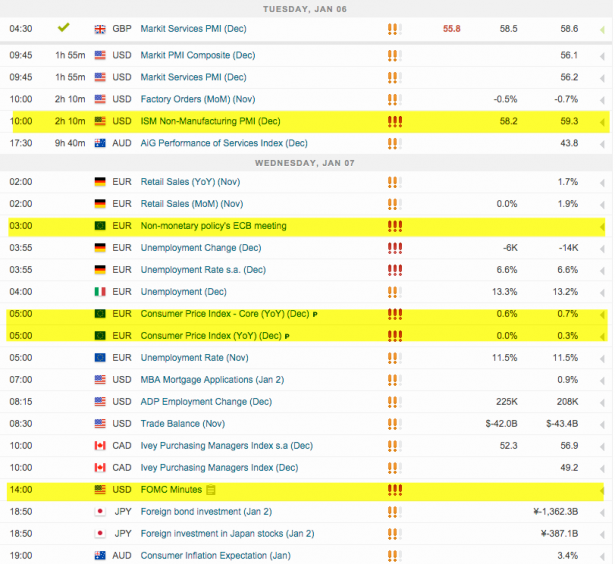Viewport: 615px width, 564px height.
Task: Expand details arrow for Factory Orders row
Action: (602, 100)
